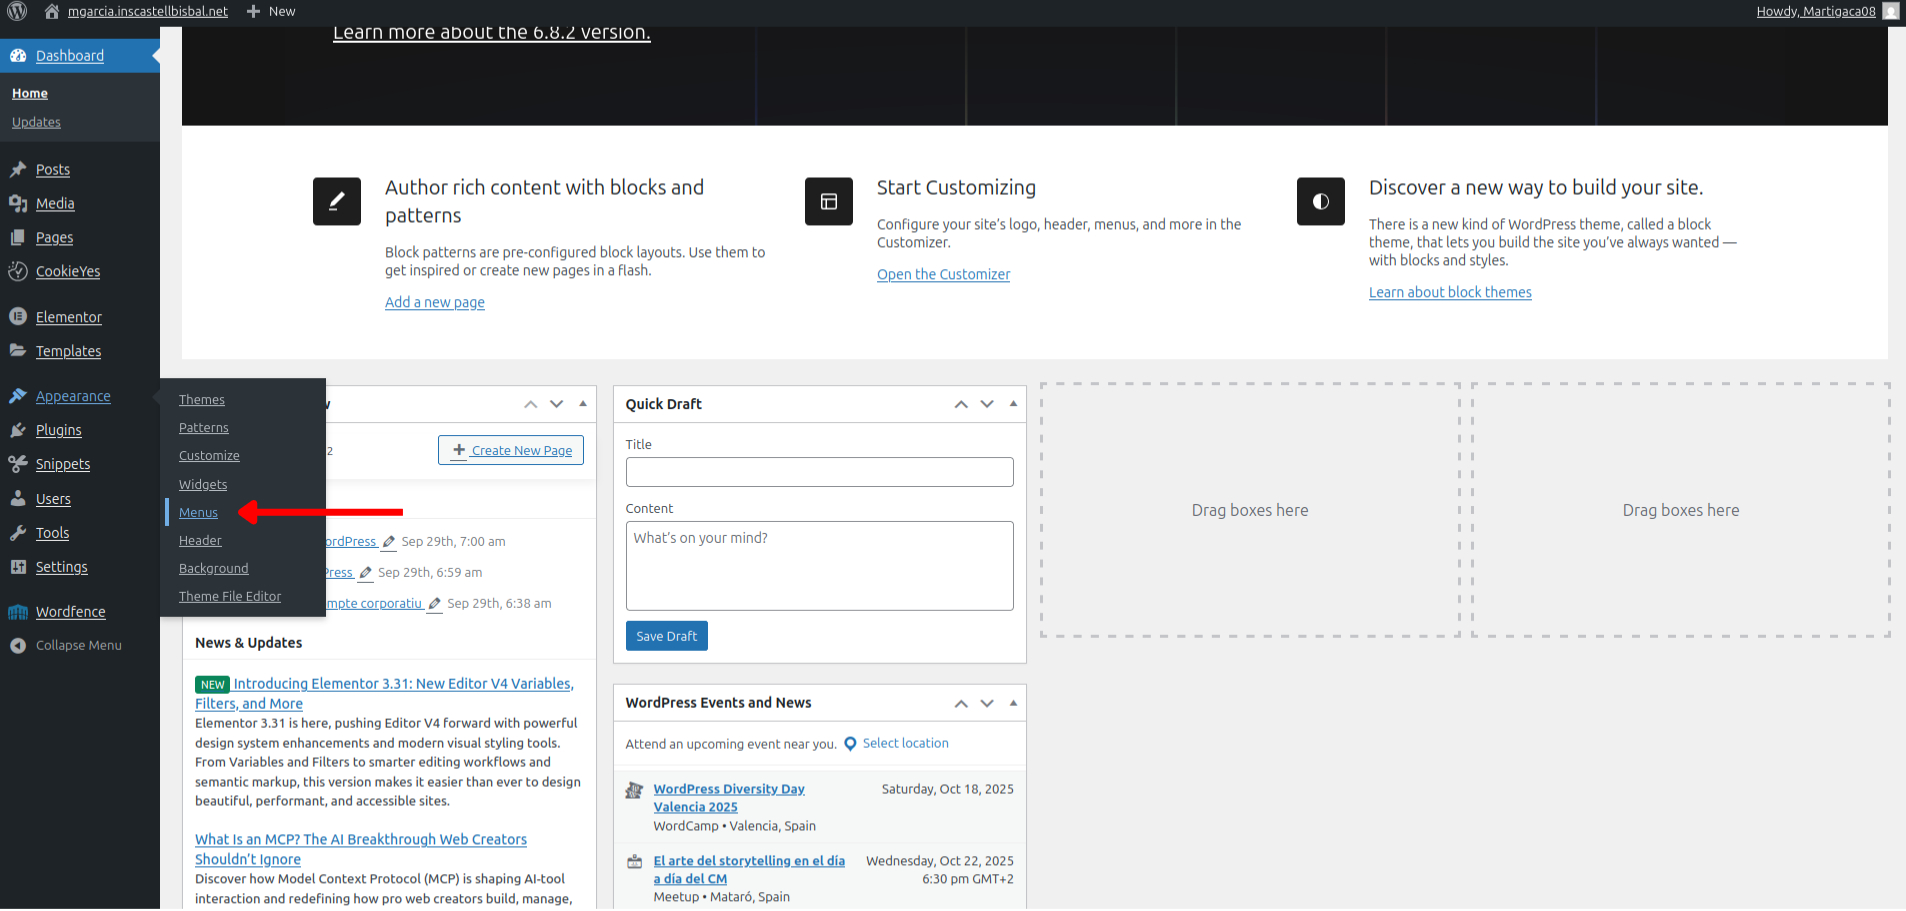This screenshot has width=1906, height=911.
Task: Click the Posts pushpin icon
Action: [x=18, y=169]
